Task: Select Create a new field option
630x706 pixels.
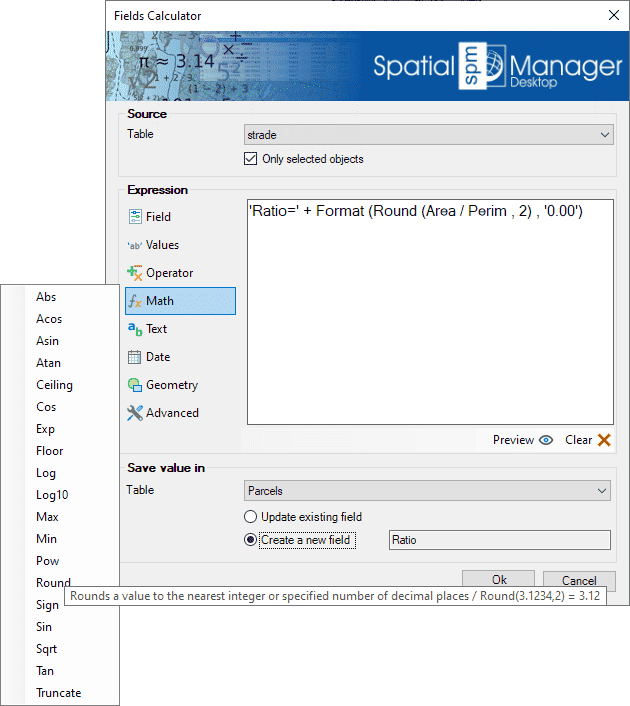Action: (x=251, y=540)
